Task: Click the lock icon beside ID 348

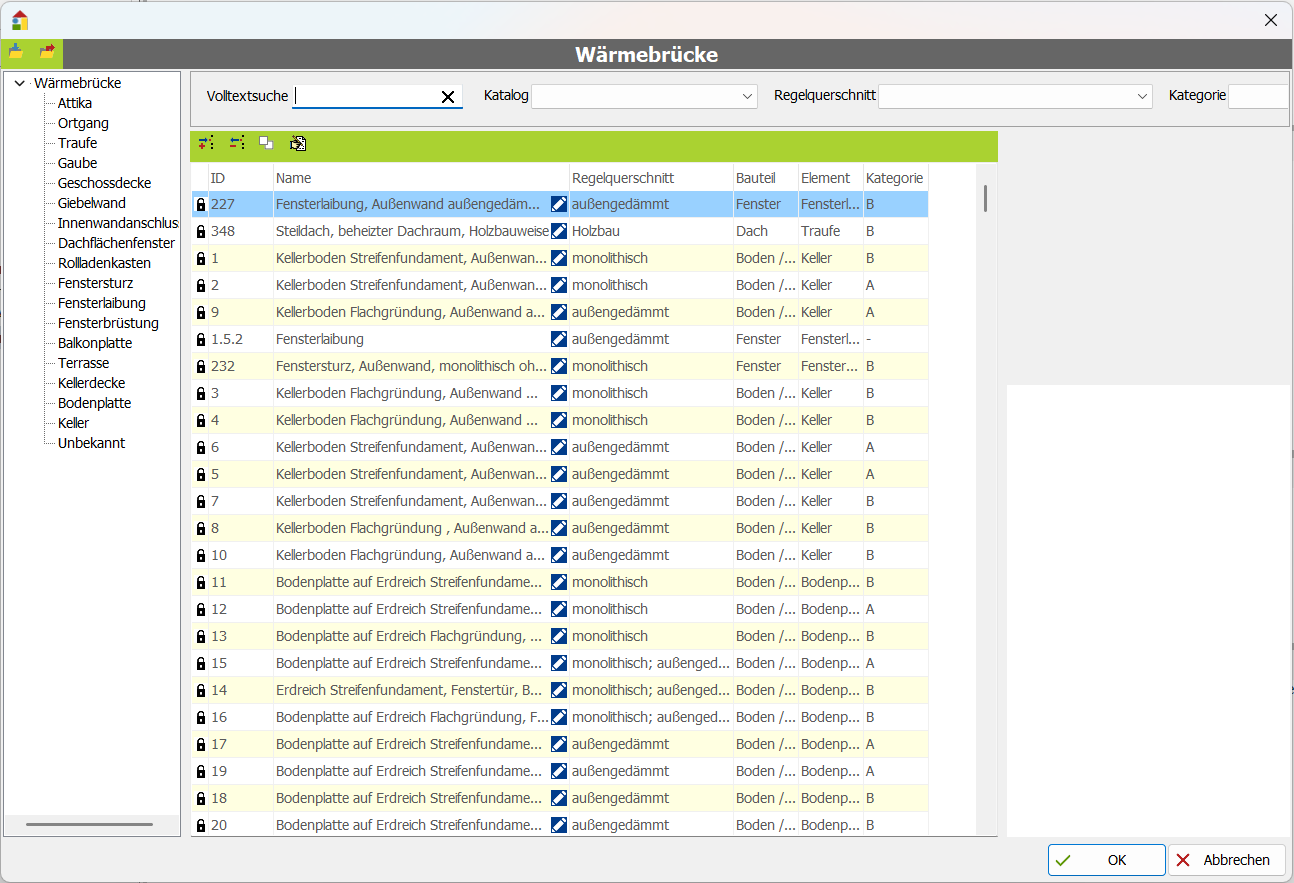Action: [x=201, y=232]
